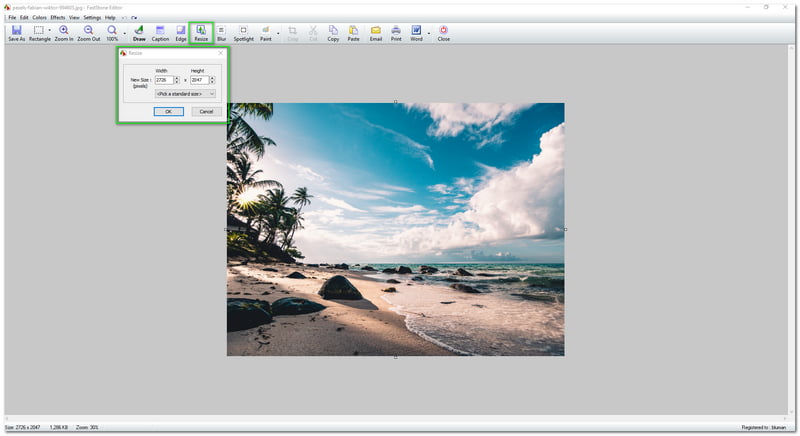The image size is (800, 436).
Task: Click the Zoom In magnifier icon
Action: 64,31
